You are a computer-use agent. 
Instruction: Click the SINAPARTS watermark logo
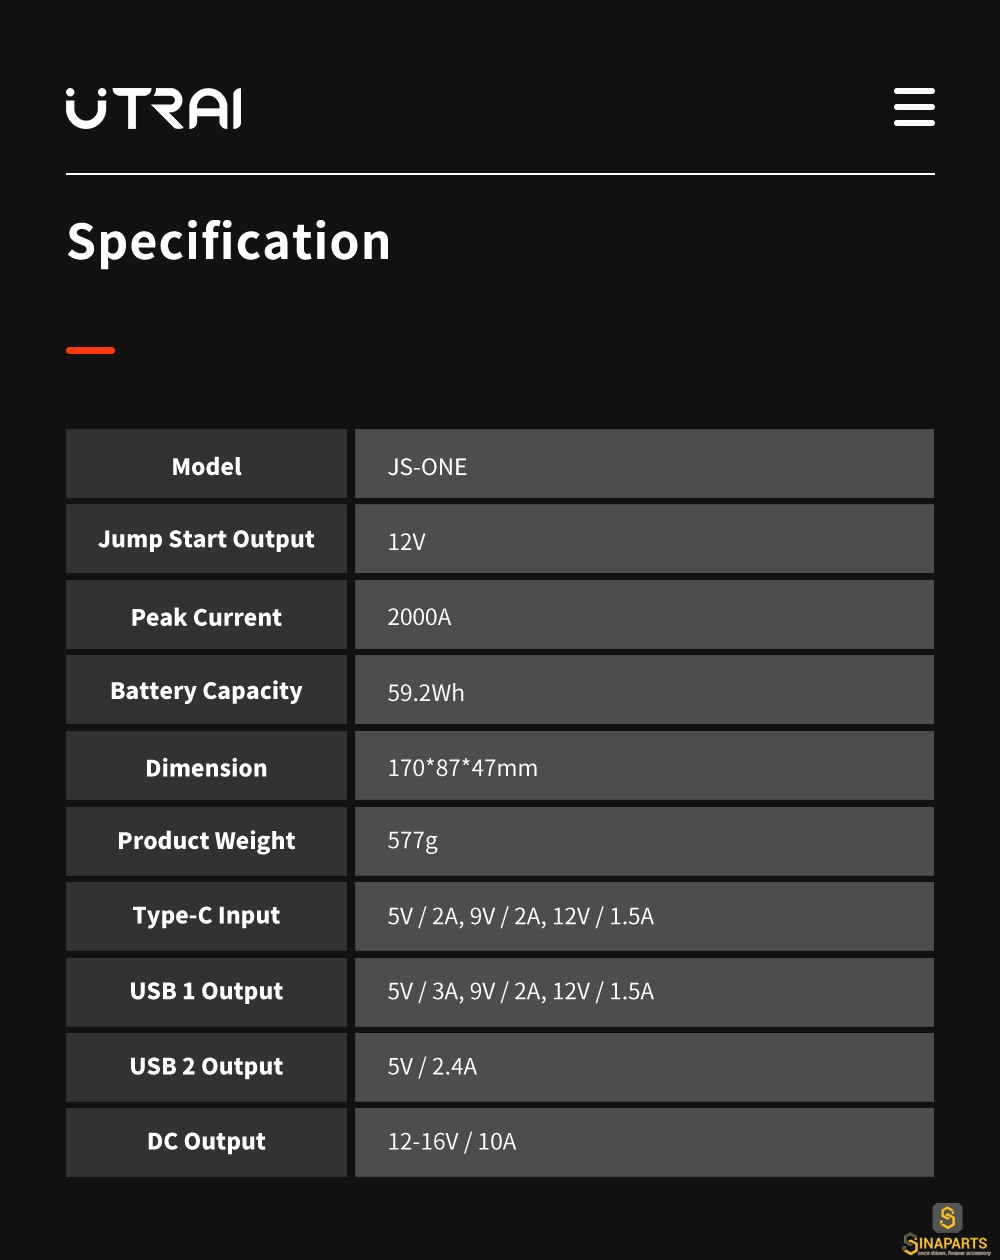tap(946, 1230)
